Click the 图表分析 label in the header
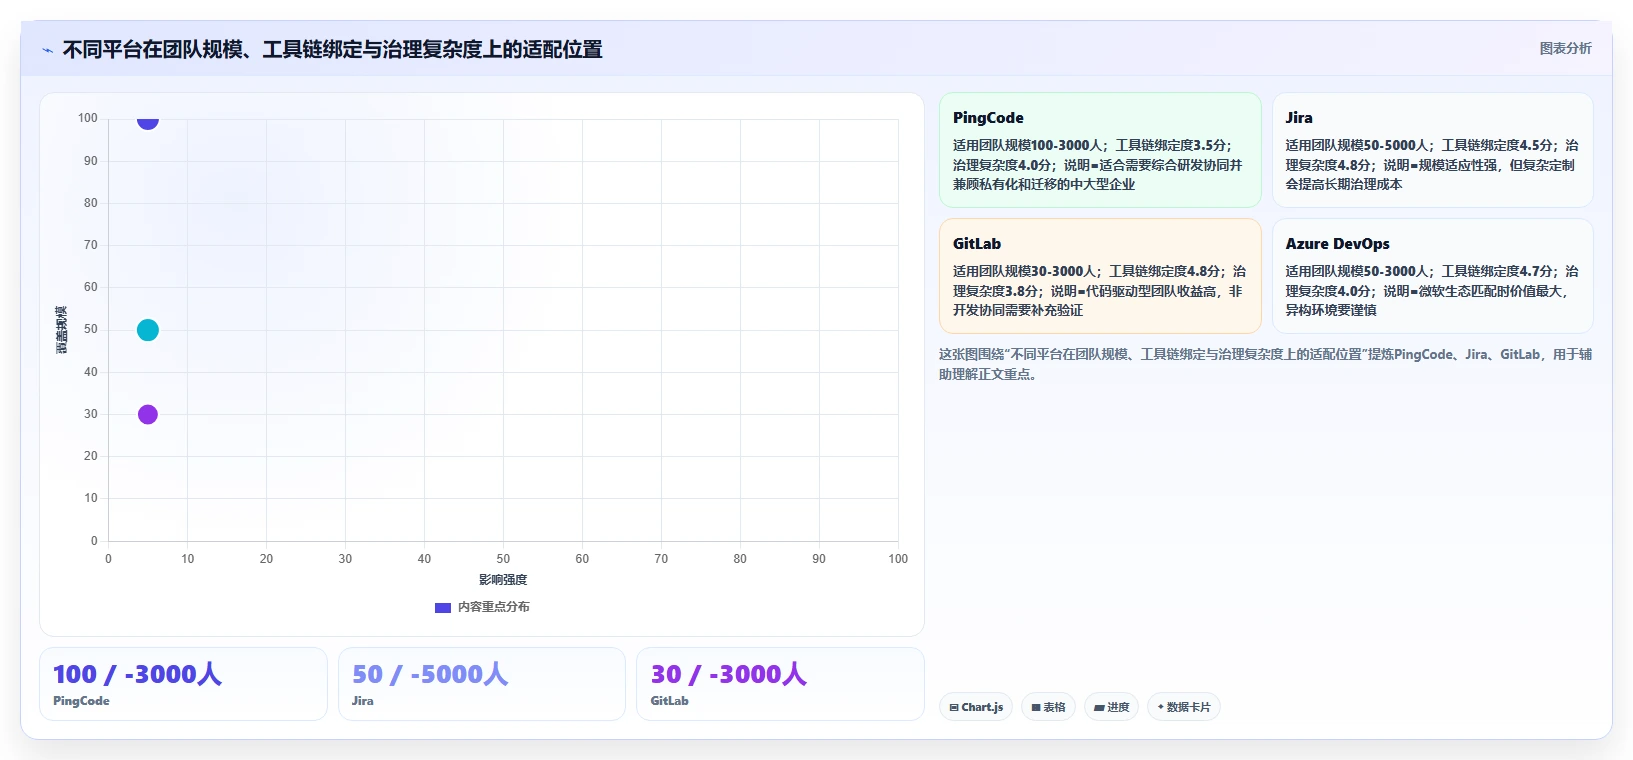The width and height of the screenshot is (1633, 760). [x=1565, y=48]
